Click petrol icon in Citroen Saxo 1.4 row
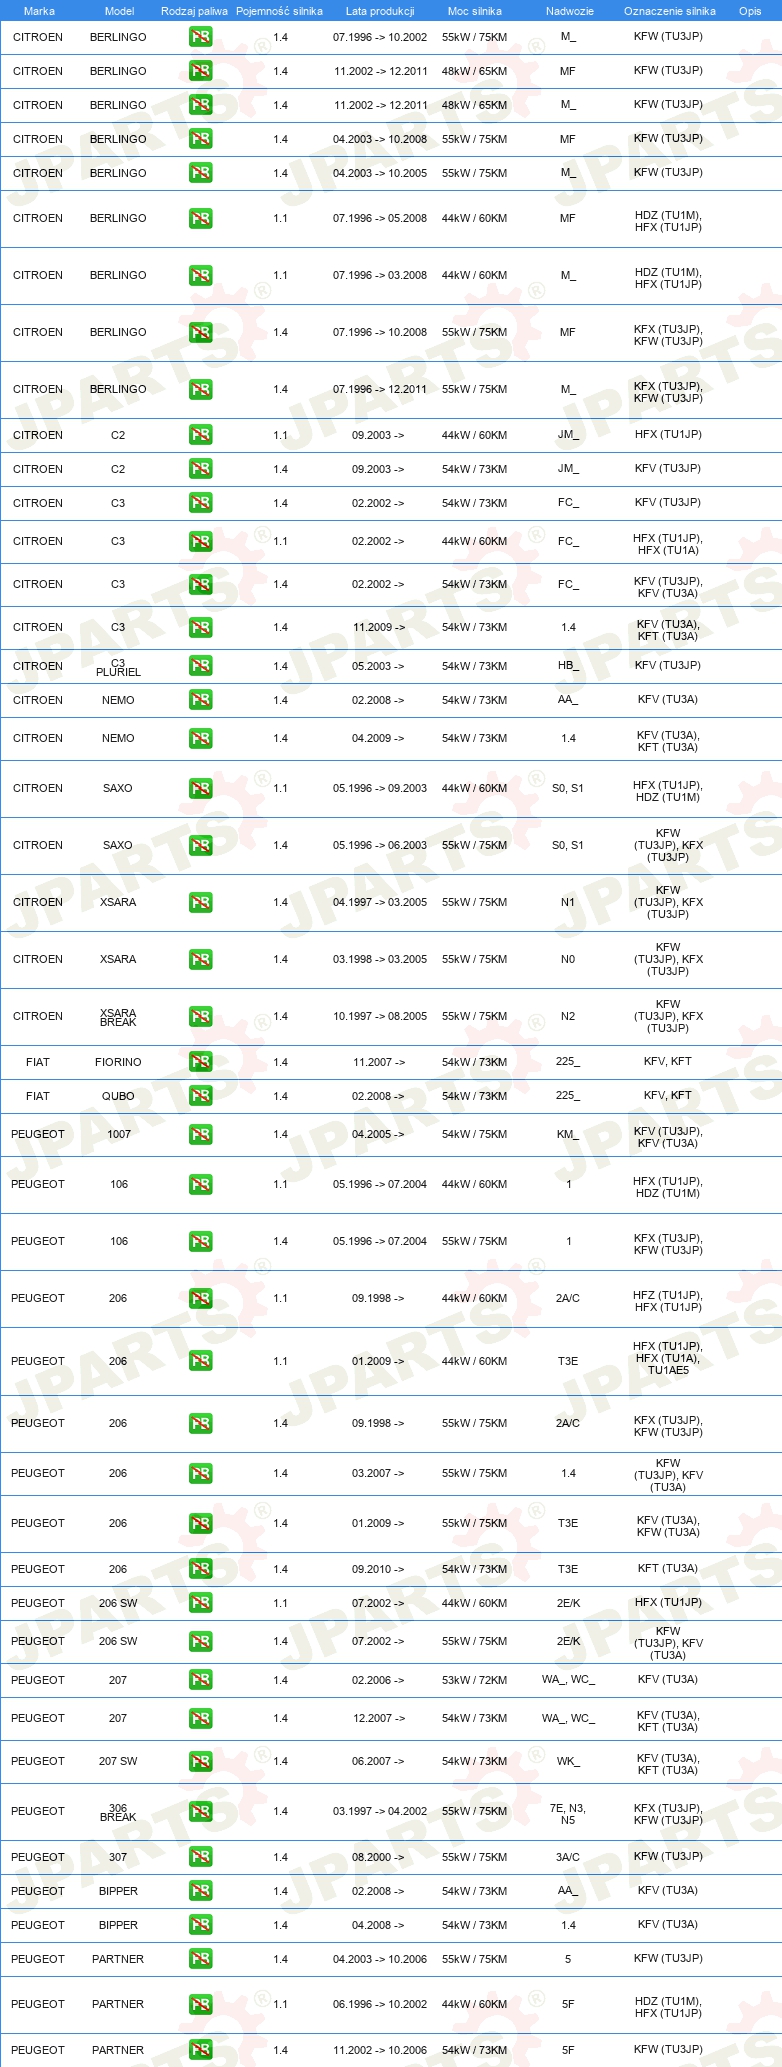 click(x=200, y=846)
